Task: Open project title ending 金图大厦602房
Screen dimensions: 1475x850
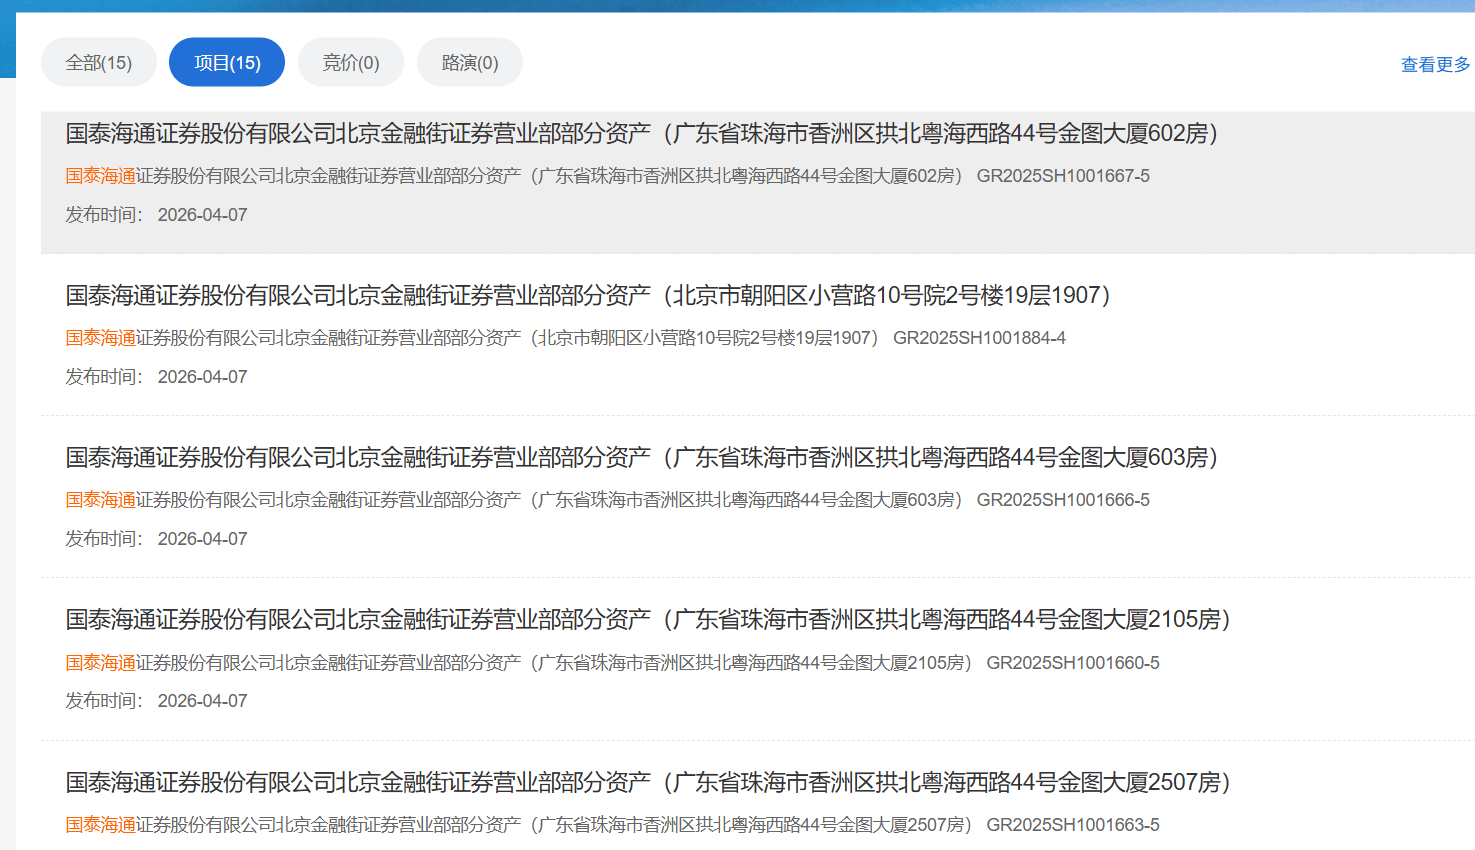Action: [643, 133]
